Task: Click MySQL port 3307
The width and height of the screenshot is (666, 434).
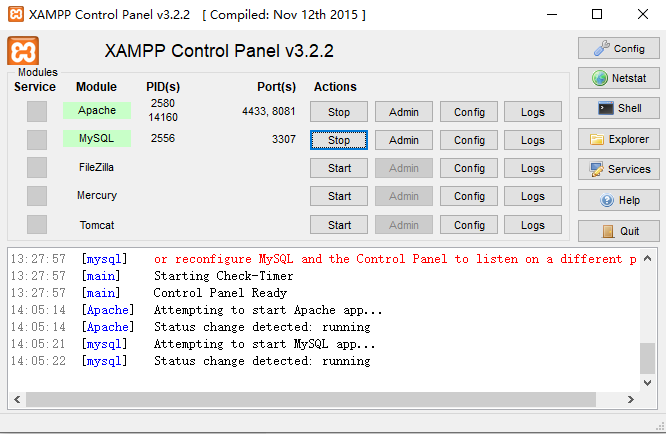Action: point(284,139)
